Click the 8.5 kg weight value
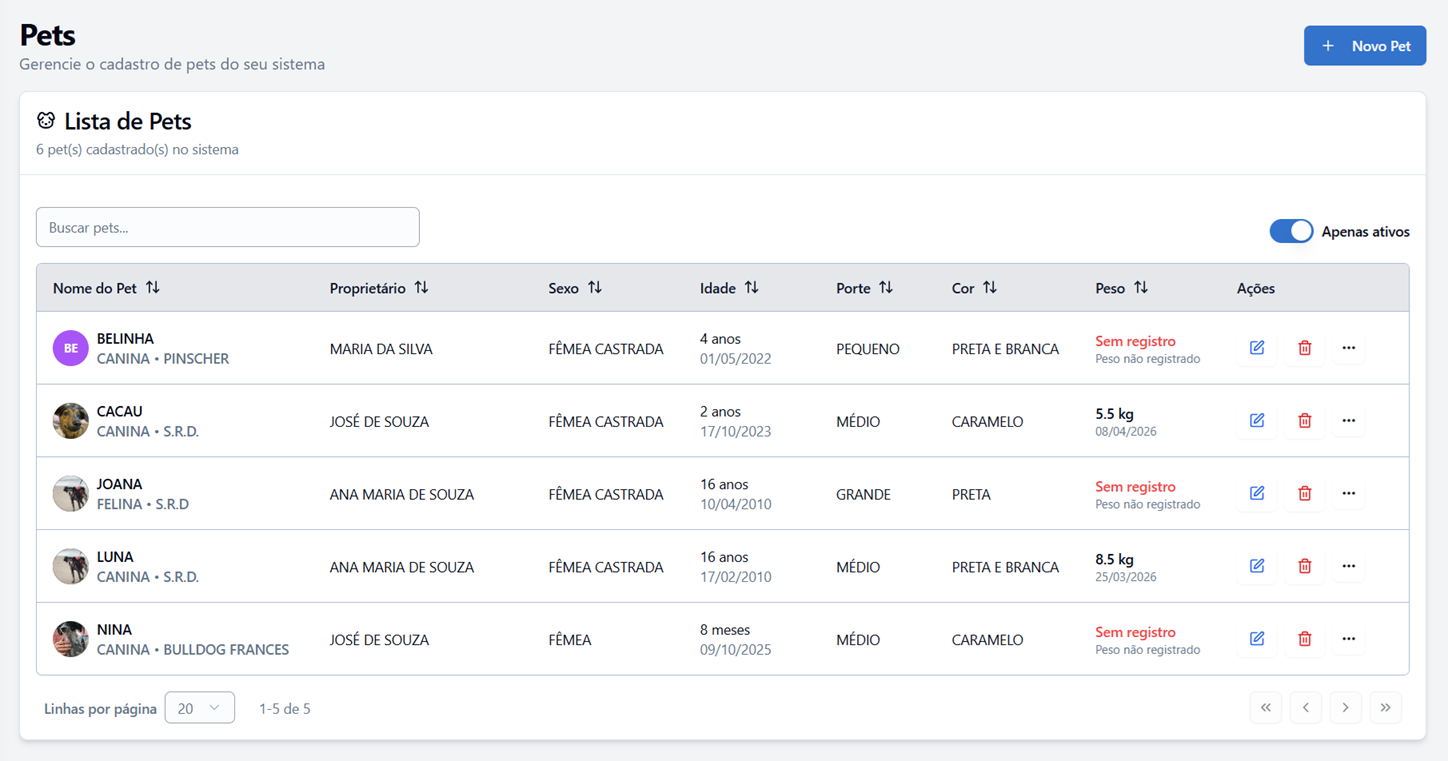This screenshot has width=1448, height=761. [x=1114, y=559]
